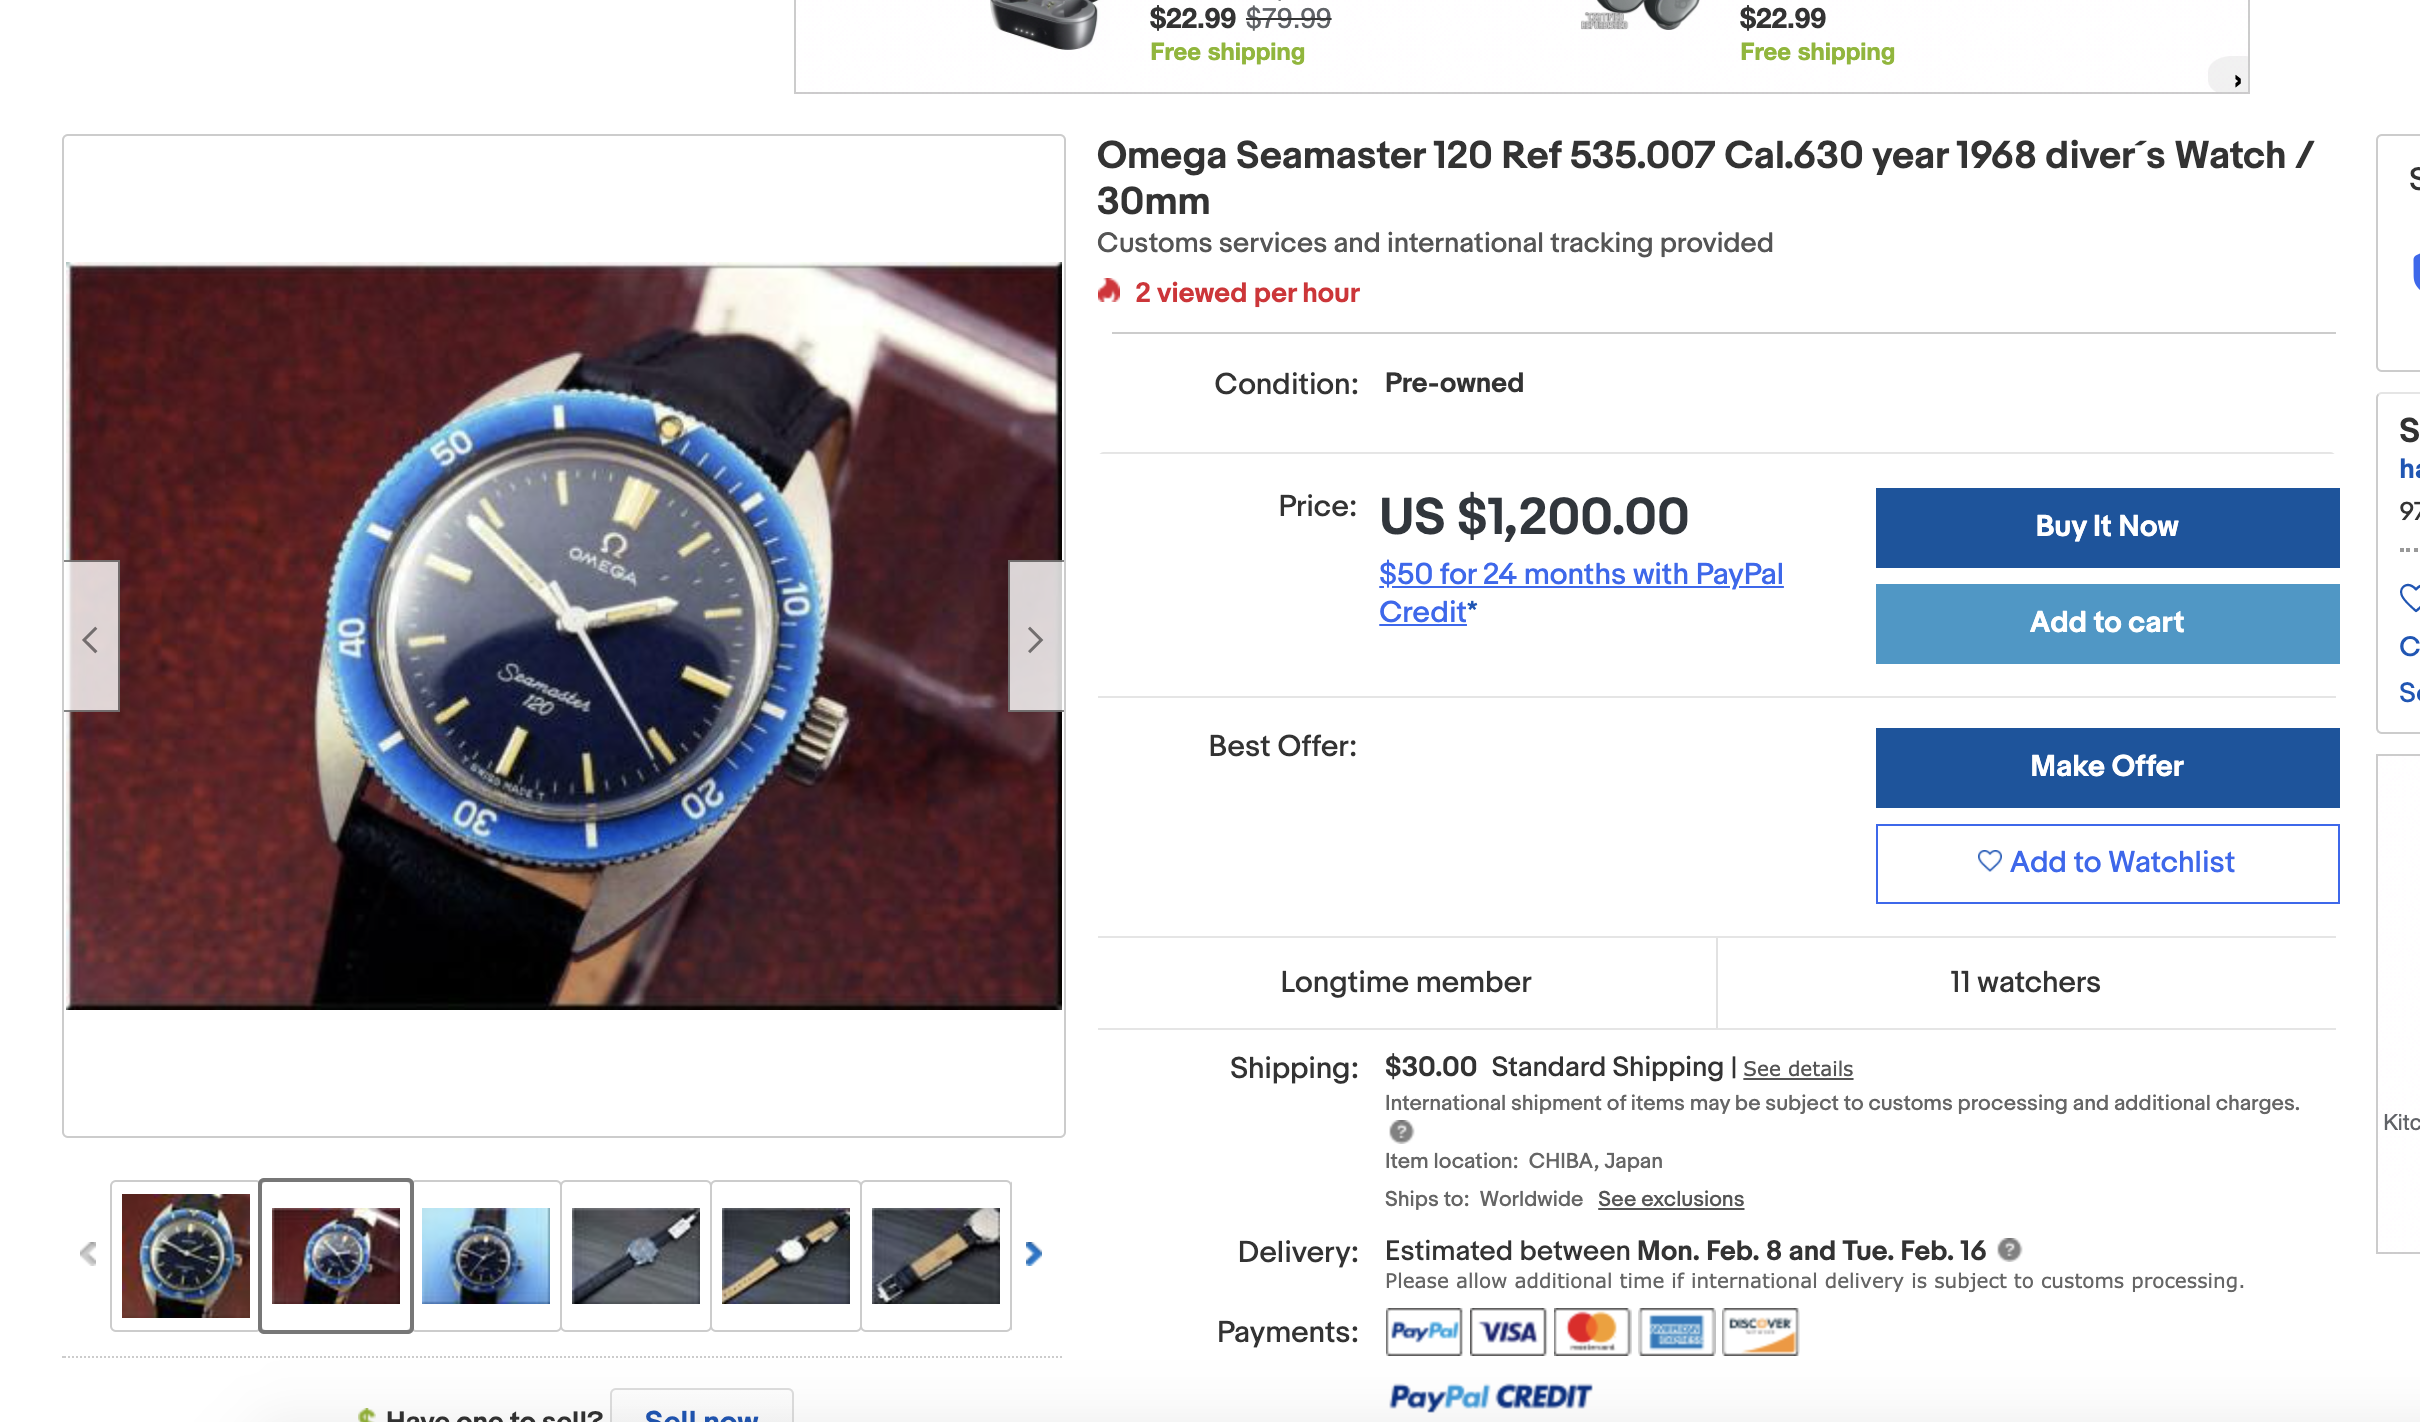
Task: Click the delivery estimate help question mark
Action: click(2009, 1249)
